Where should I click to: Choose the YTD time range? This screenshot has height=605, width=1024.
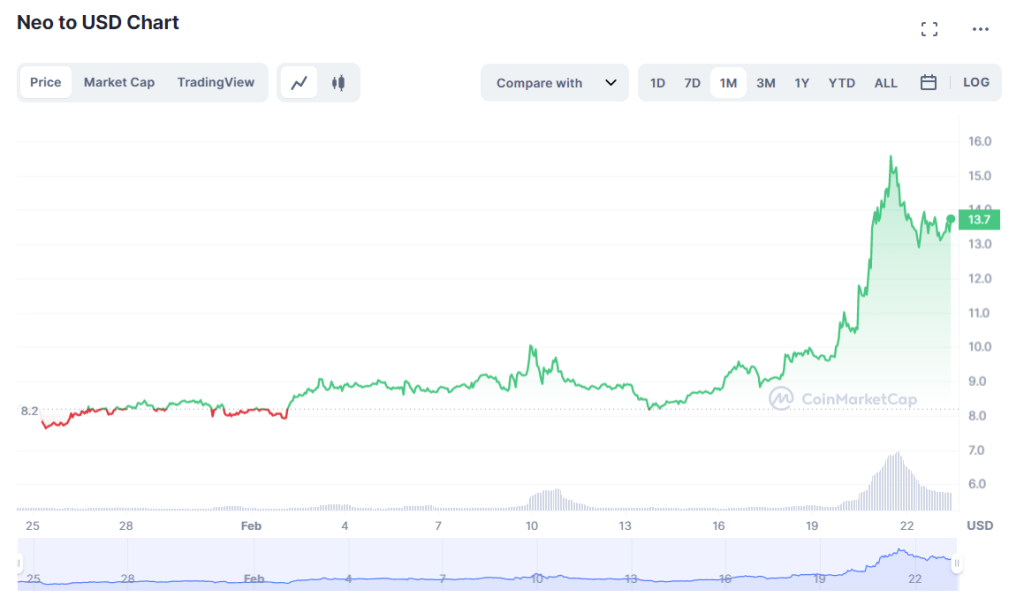pos(841,83)
